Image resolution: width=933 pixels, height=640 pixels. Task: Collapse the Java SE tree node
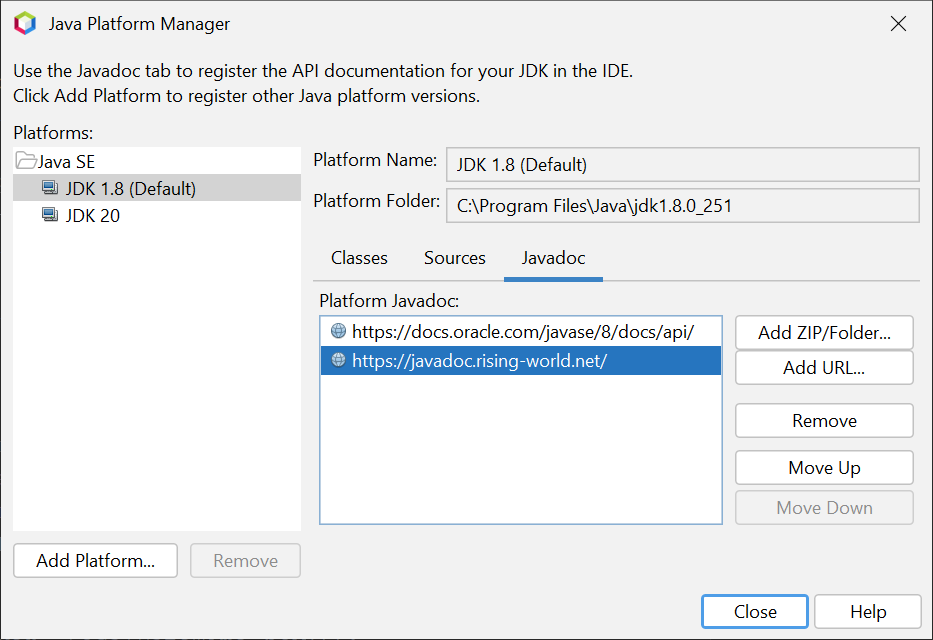tap(26, 161)
